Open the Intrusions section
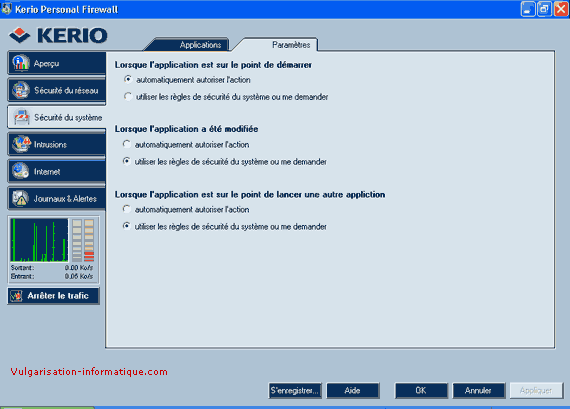The width and height of the screenshot is (570, 409). pos(57,144)
